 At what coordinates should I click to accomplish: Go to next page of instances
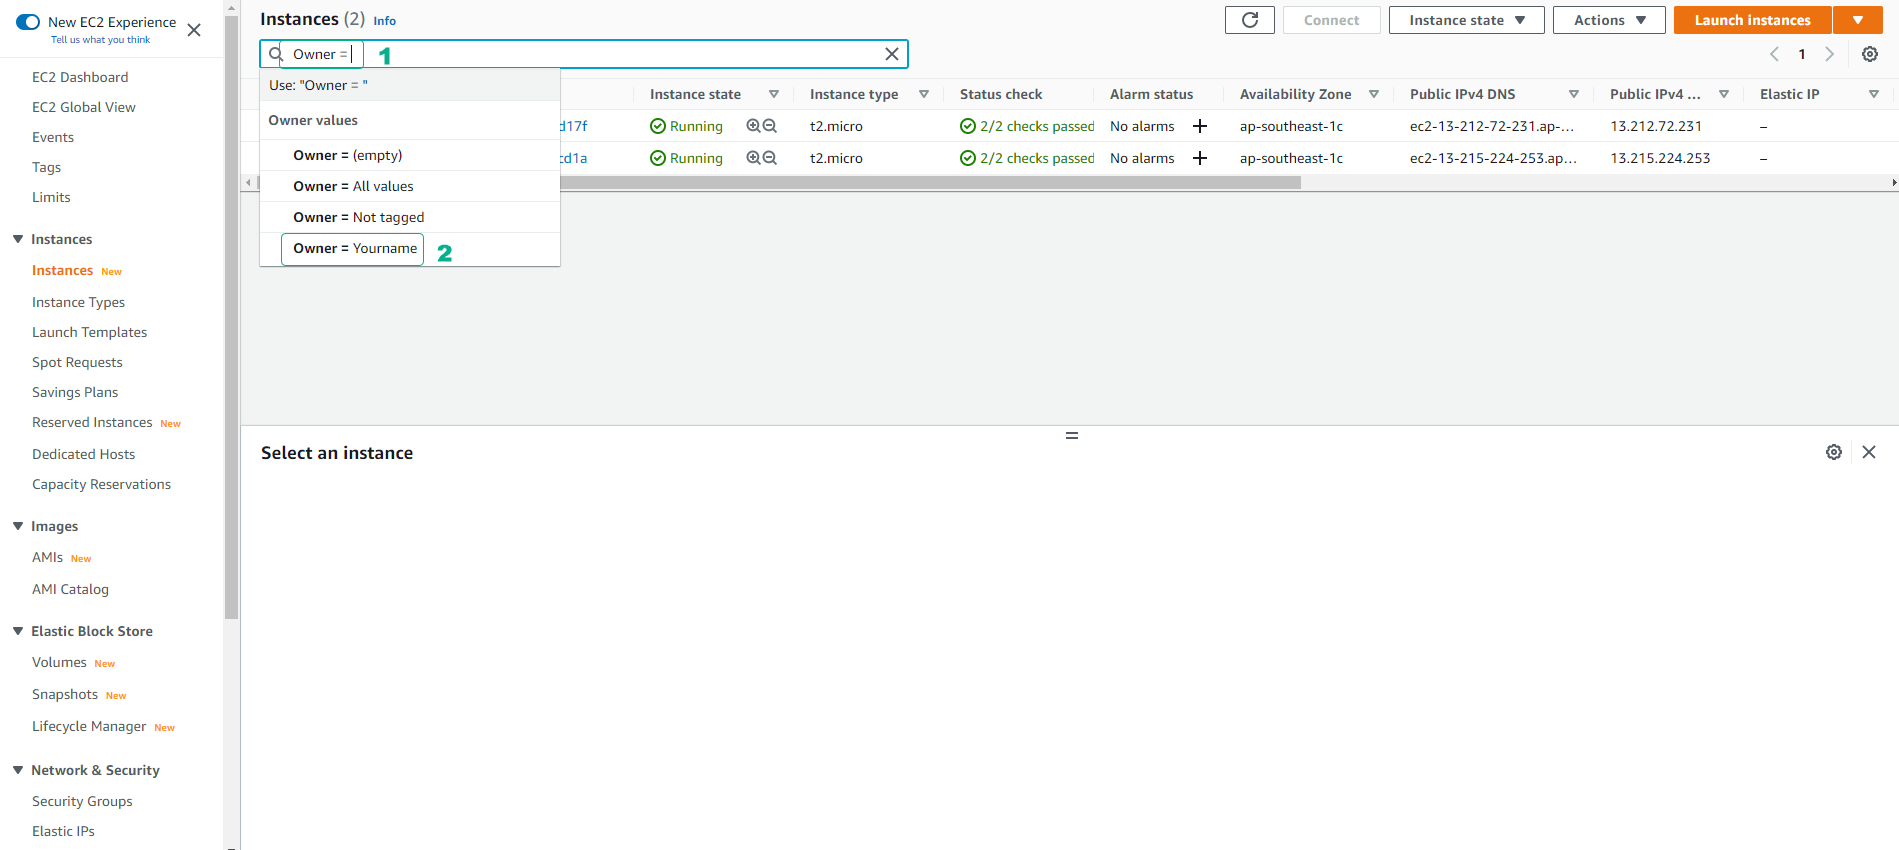[x=1830, y=54]
